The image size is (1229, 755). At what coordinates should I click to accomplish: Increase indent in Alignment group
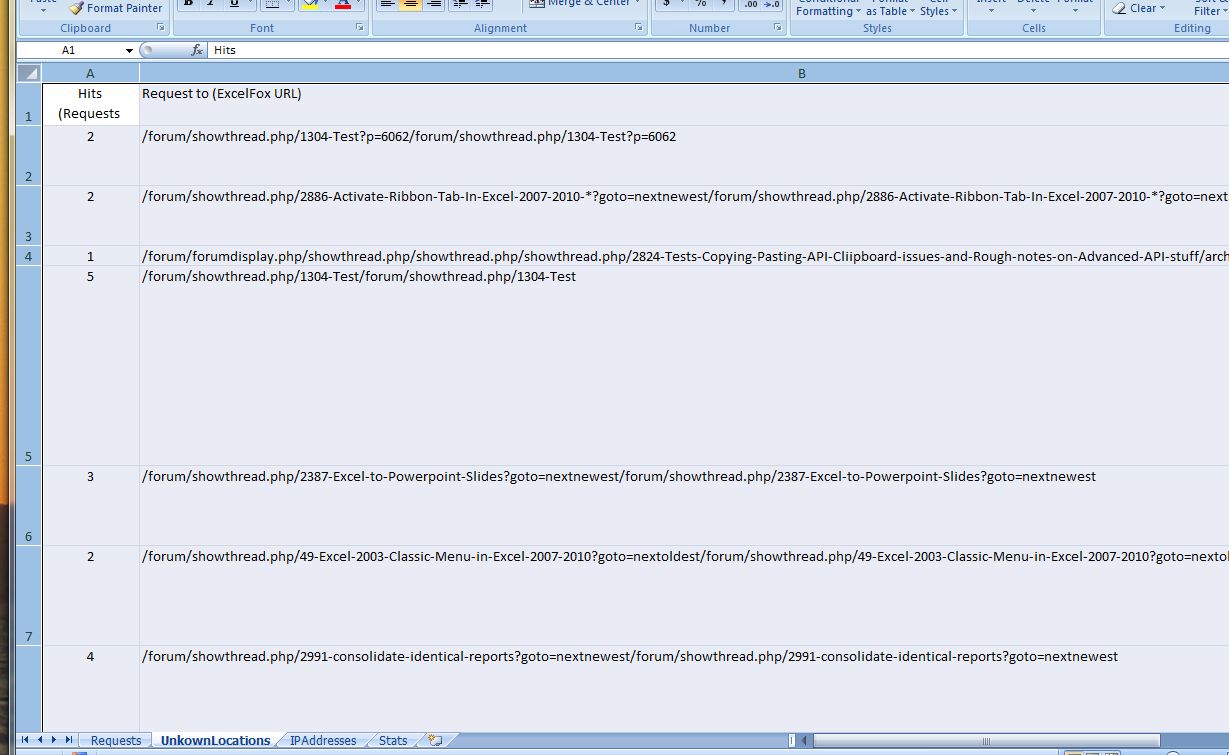pyautogui.click(x=482, y=4)
